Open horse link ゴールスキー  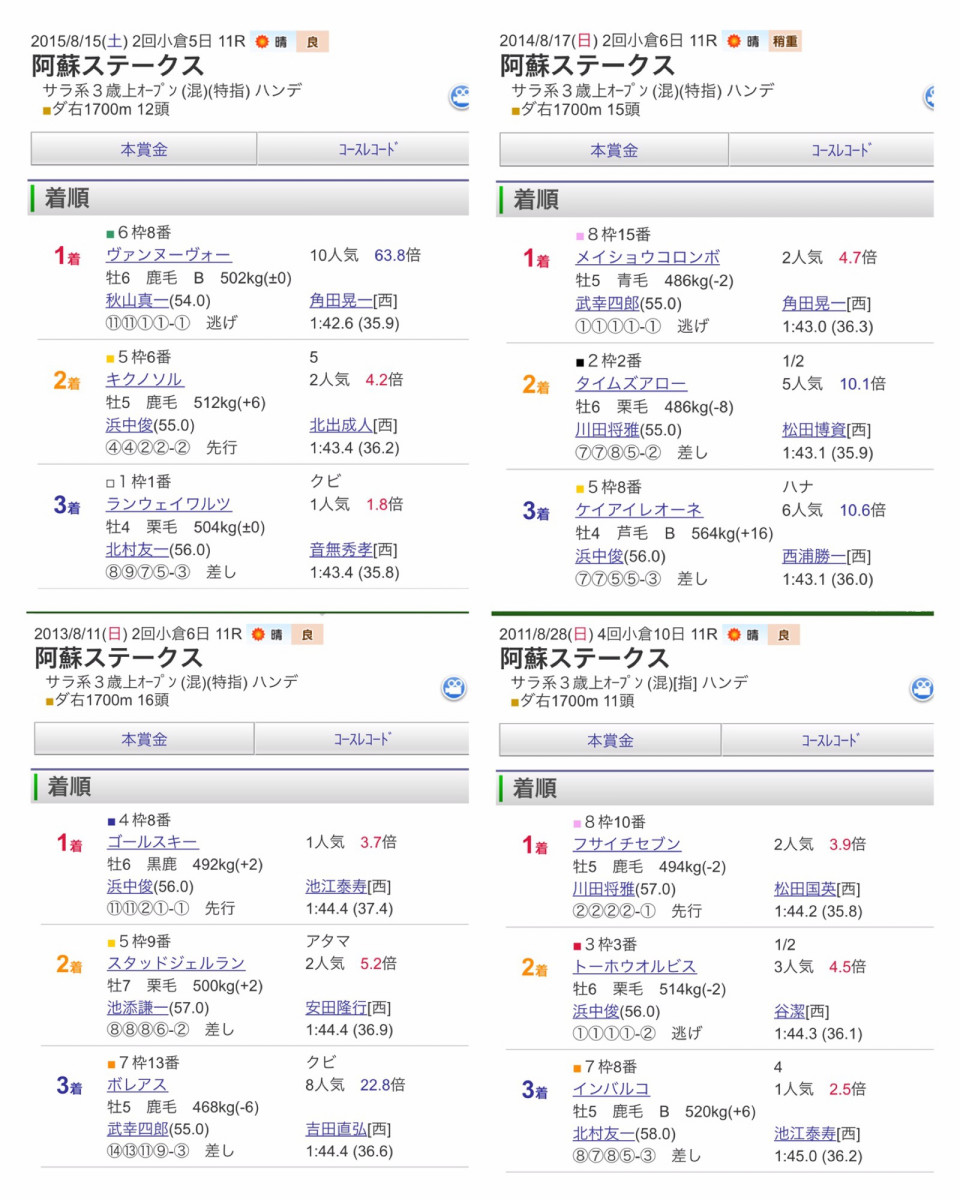click(152, 842)
